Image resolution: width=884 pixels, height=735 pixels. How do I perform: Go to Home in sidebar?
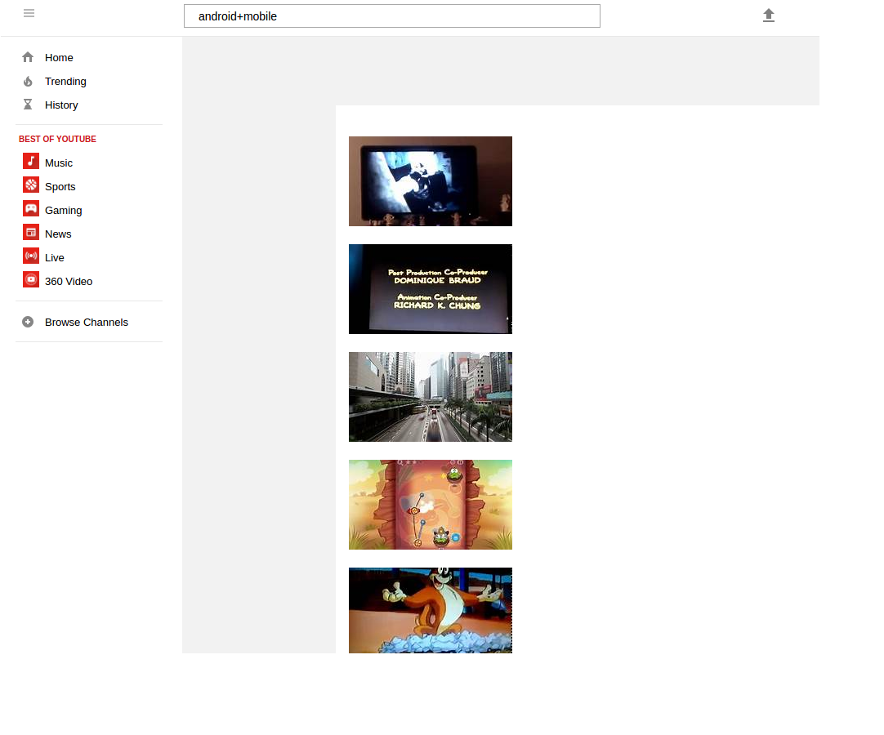pos(59,57)
